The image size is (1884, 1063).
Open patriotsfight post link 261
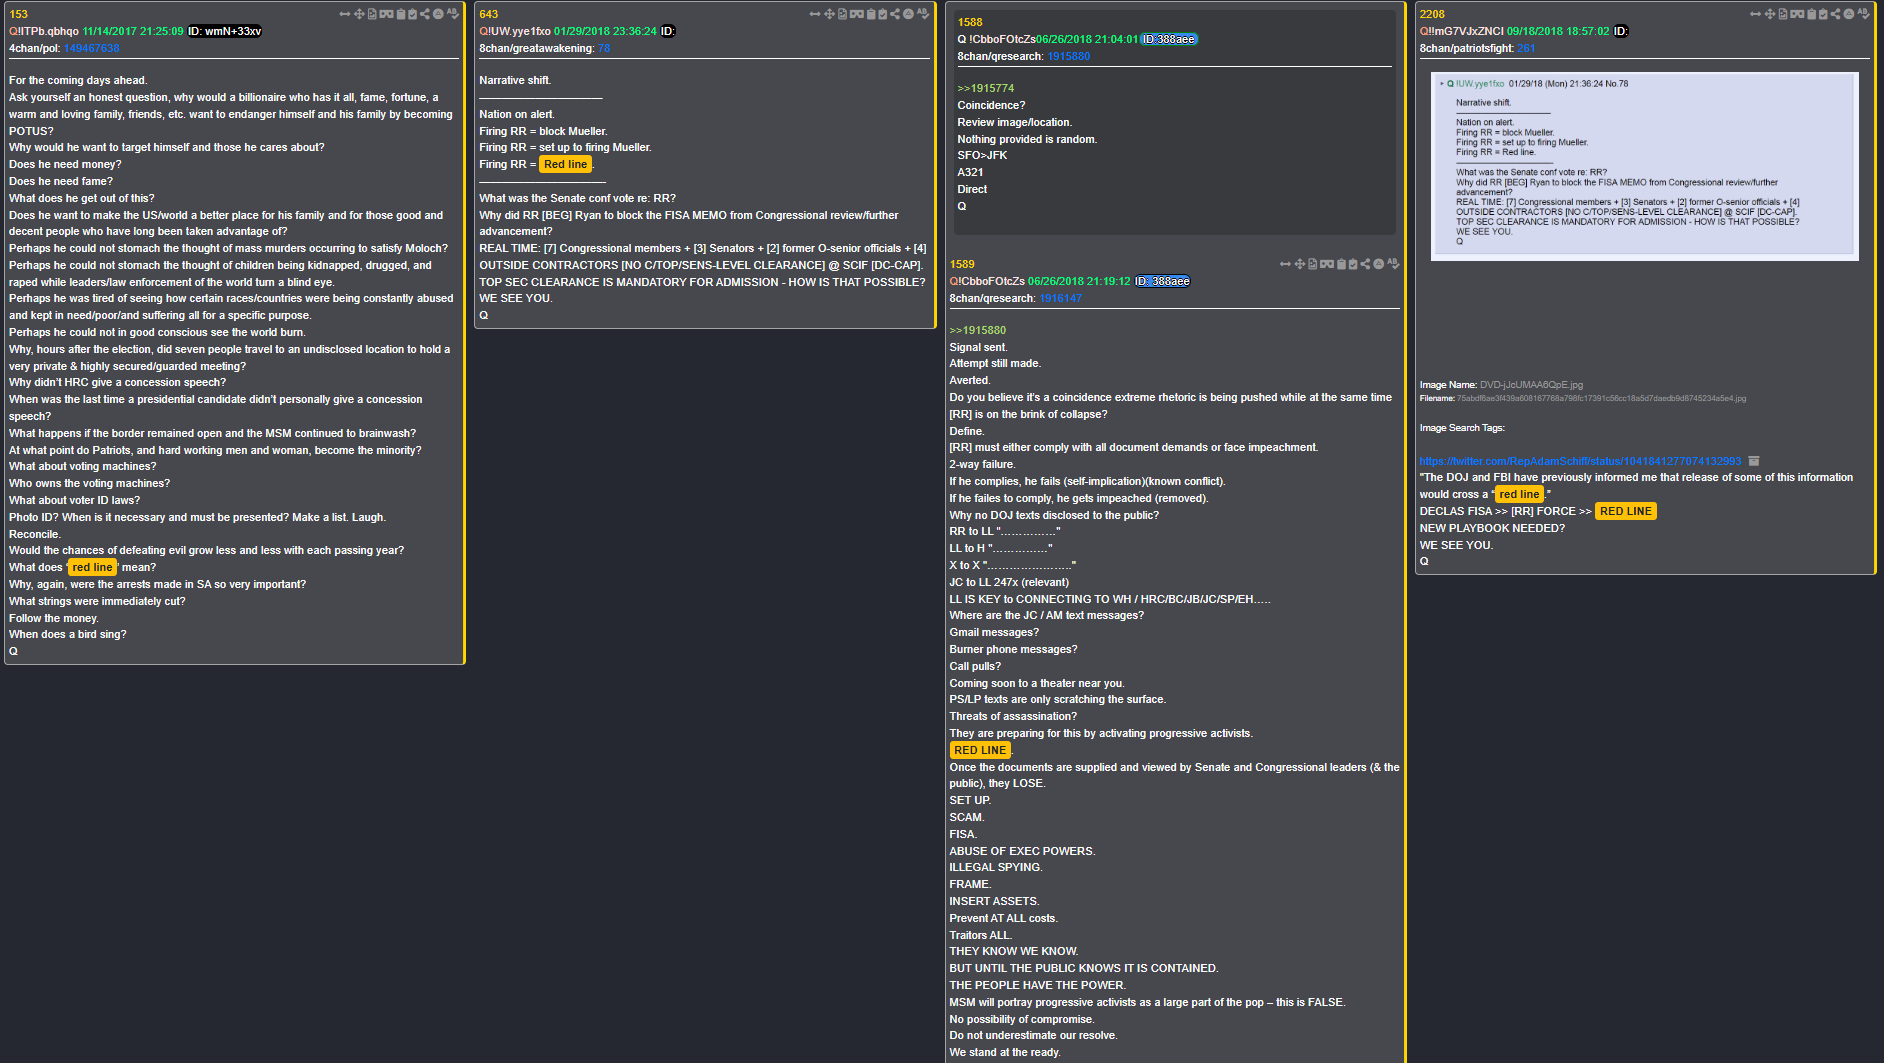[x=1526, y=48]
